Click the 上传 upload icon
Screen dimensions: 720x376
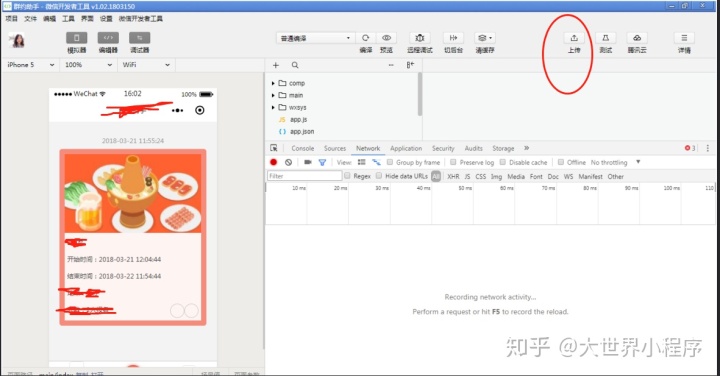click(574, 38)
